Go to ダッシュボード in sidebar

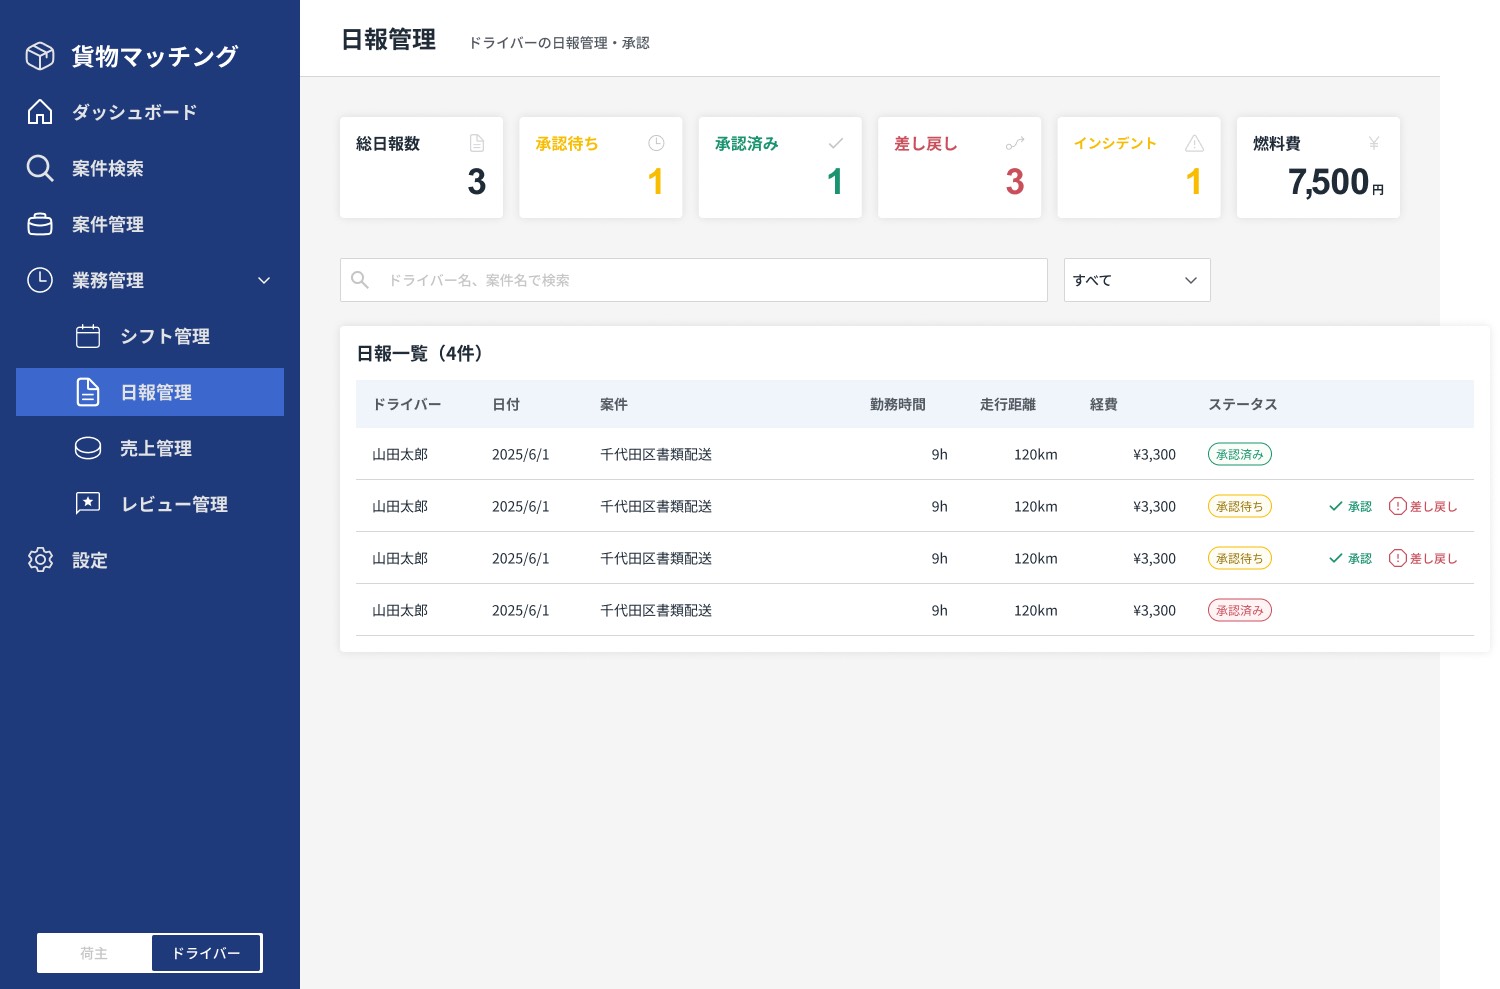point(134,112)
